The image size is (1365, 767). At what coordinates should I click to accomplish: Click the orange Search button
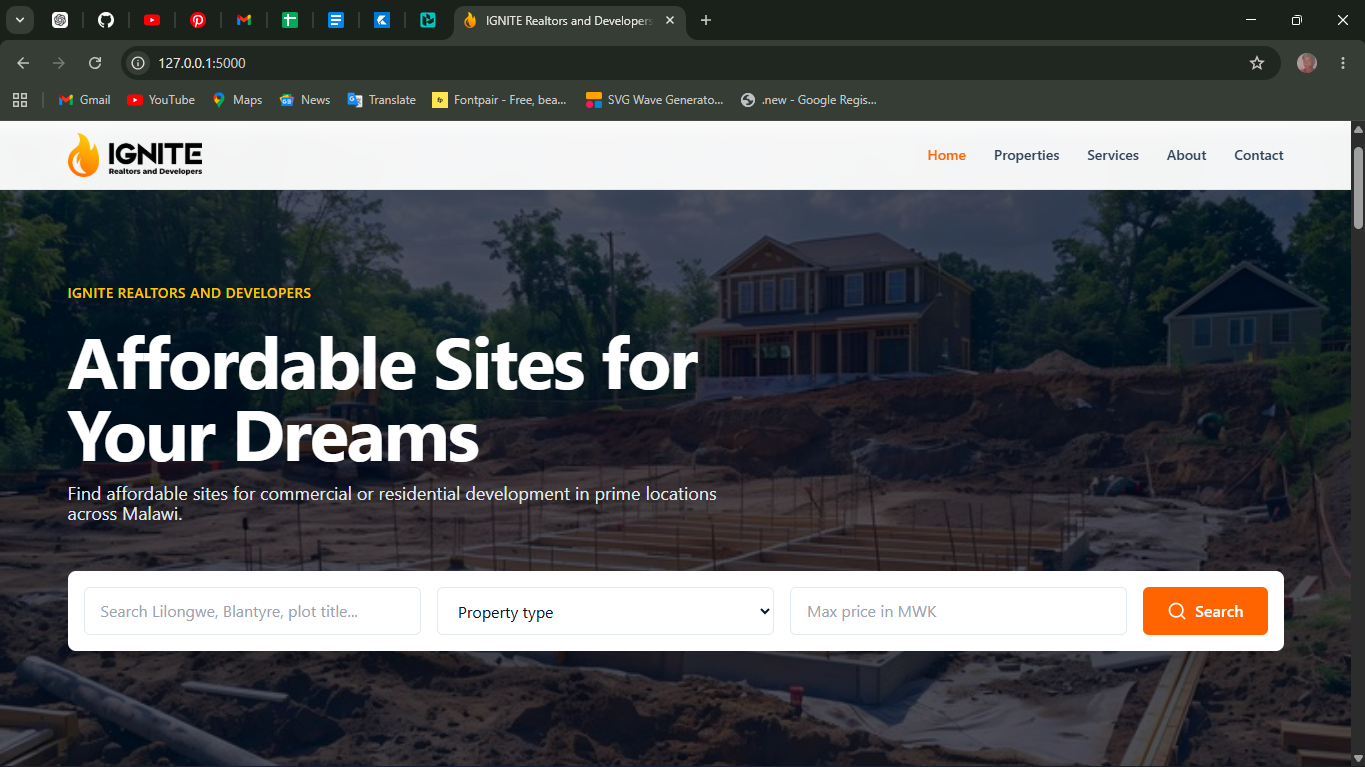tap(1205, 611)
